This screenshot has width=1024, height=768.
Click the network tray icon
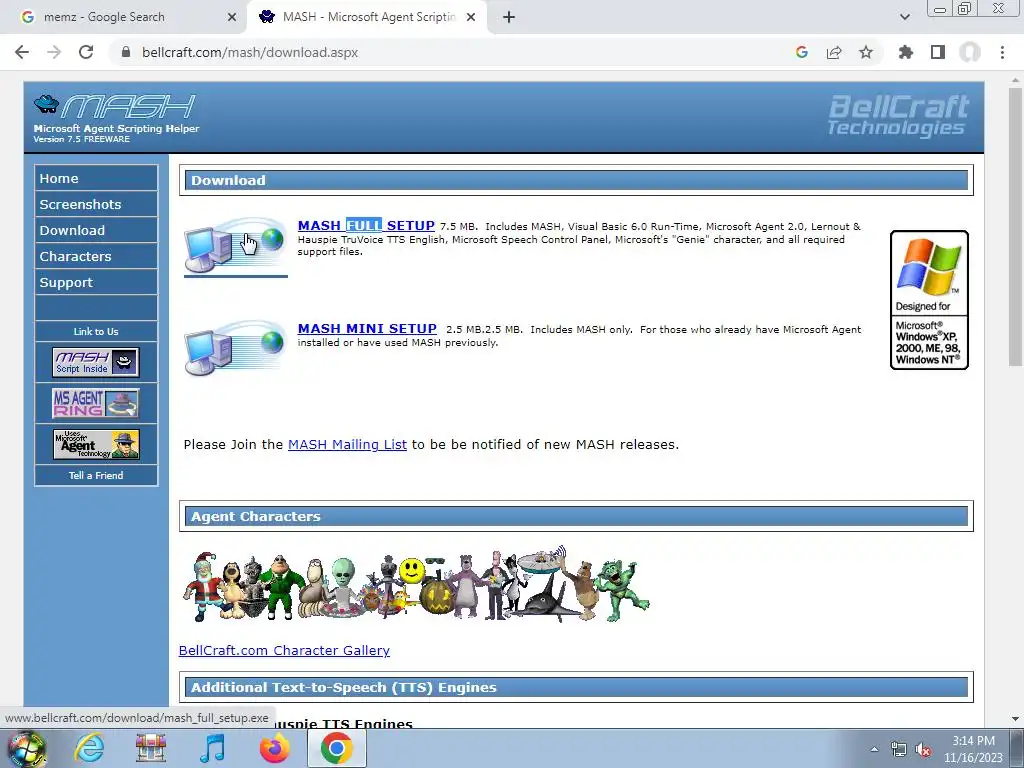coord(899,749)
